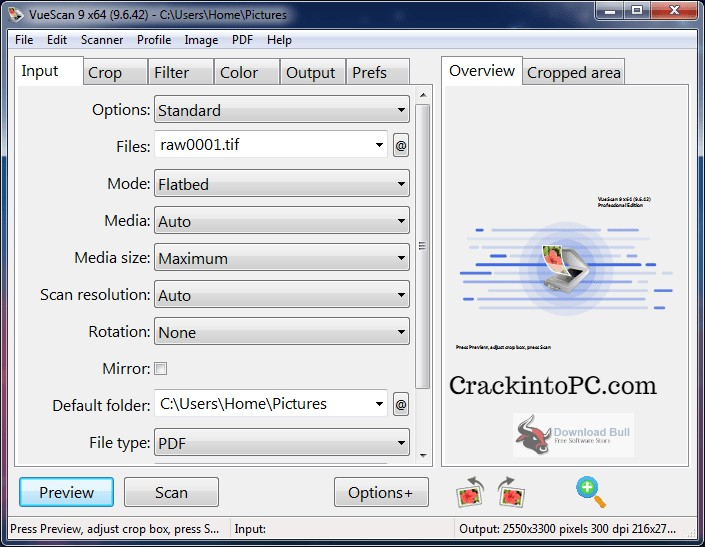
Task: Open the Profile menu
Action: [x=154, y=40]
